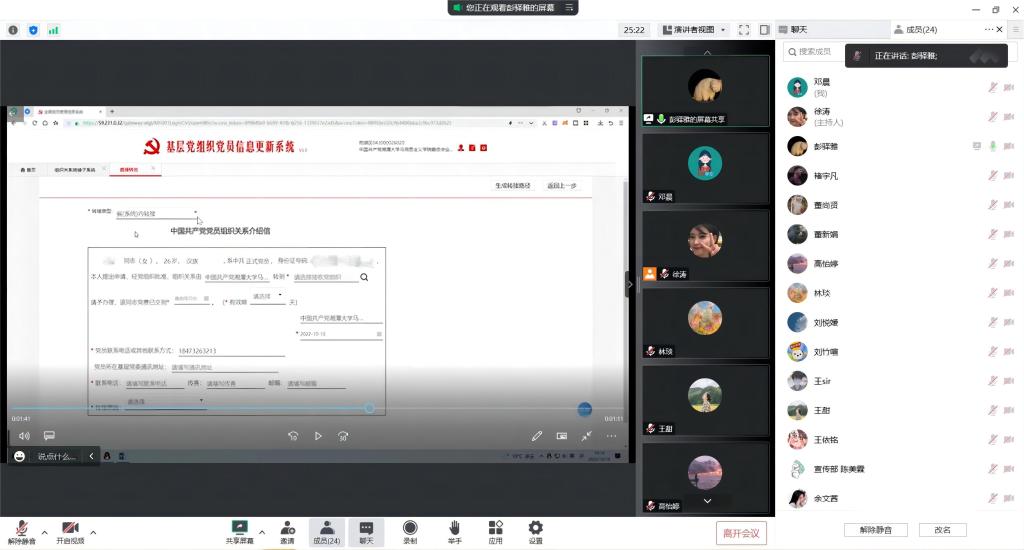Open the 邀请 invite icon
1024x550 pixels.
coord(287,527)
